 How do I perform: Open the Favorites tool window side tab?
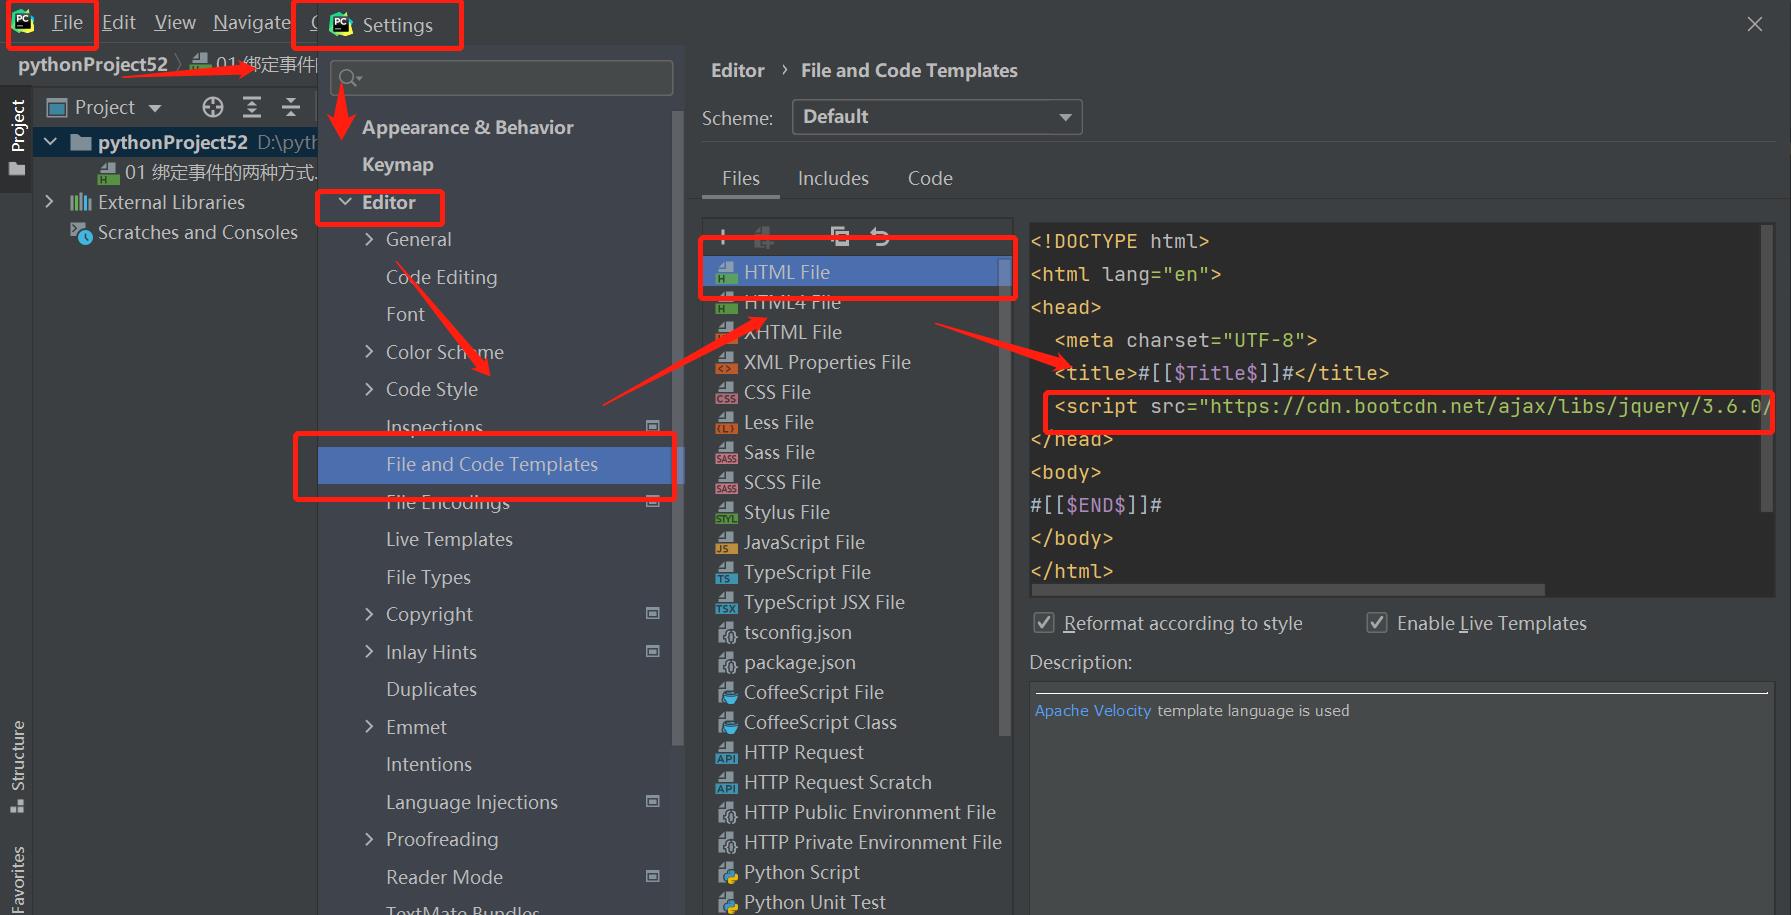tap(17, 880)
